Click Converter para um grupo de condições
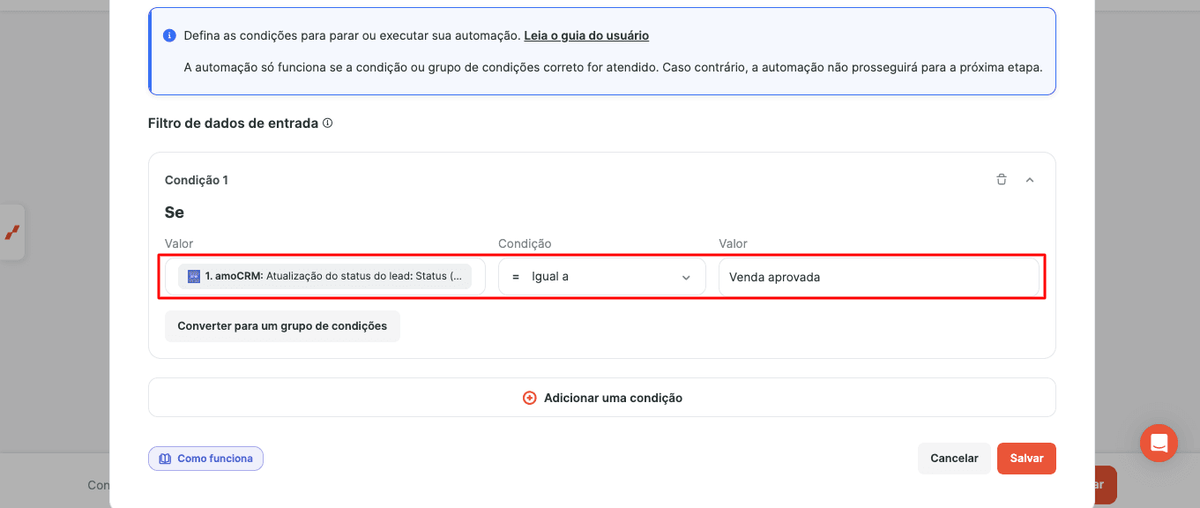Screen dimensions: 1200x508 pyautogui.click(x=282, y=326)
